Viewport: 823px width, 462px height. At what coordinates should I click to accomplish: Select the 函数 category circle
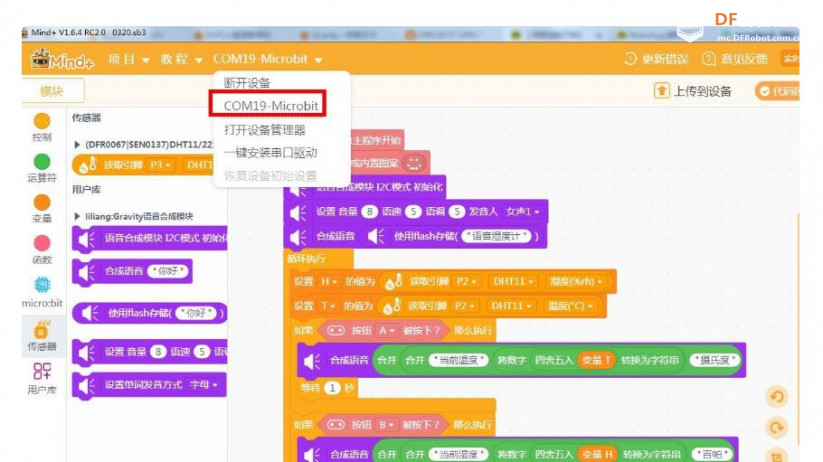(42, 243)
